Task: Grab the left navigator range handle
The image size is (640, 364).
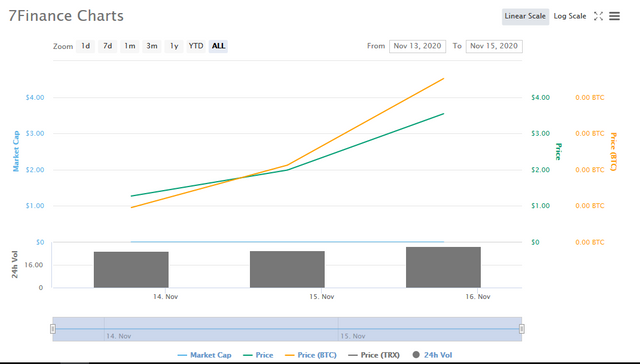Action: click(53, 328)
